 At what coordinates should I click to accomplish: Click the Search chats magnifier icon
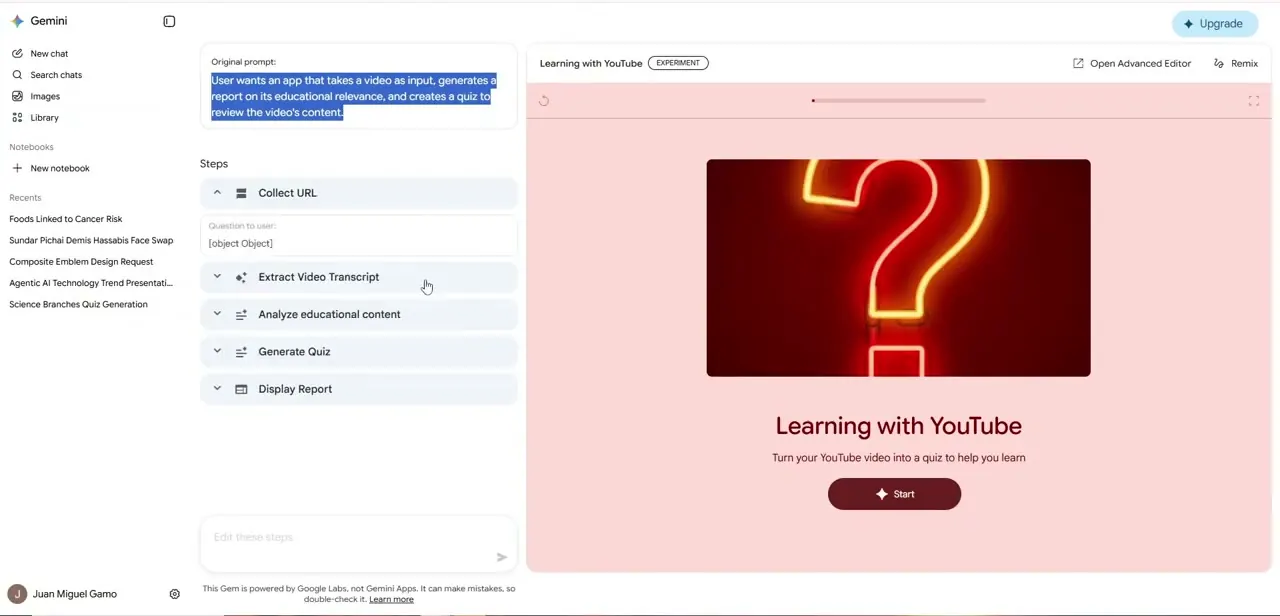(17, 75)
